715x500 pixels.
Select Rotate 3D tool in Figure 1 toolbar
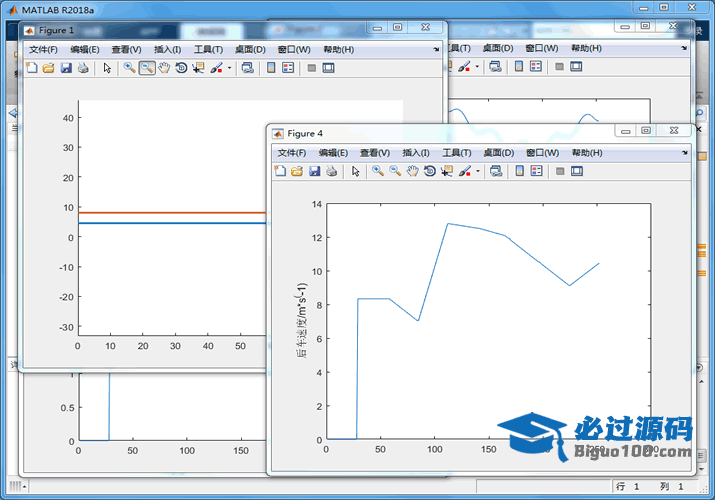pyautogui.click(x=181, y=68)
